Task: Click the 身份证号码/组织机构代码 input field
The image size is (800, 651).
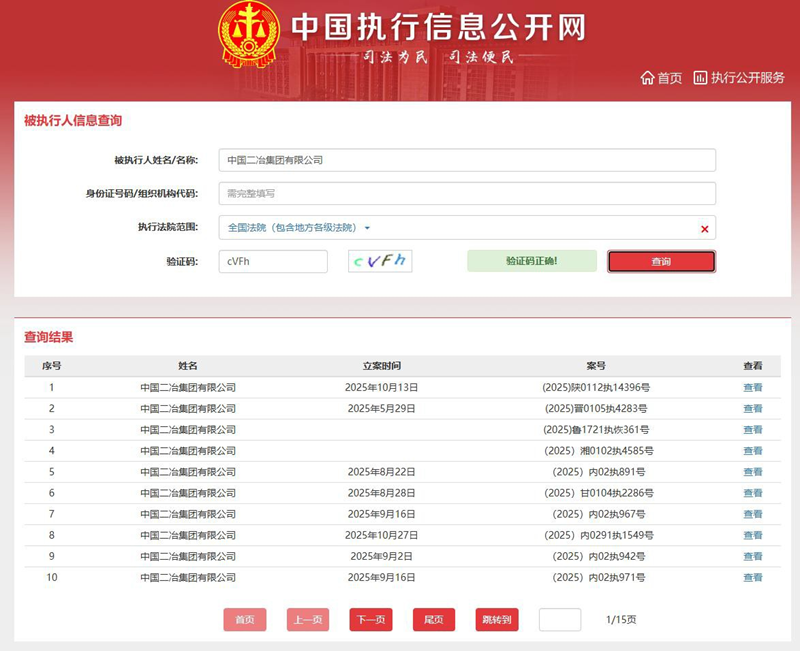Action: 467,194
